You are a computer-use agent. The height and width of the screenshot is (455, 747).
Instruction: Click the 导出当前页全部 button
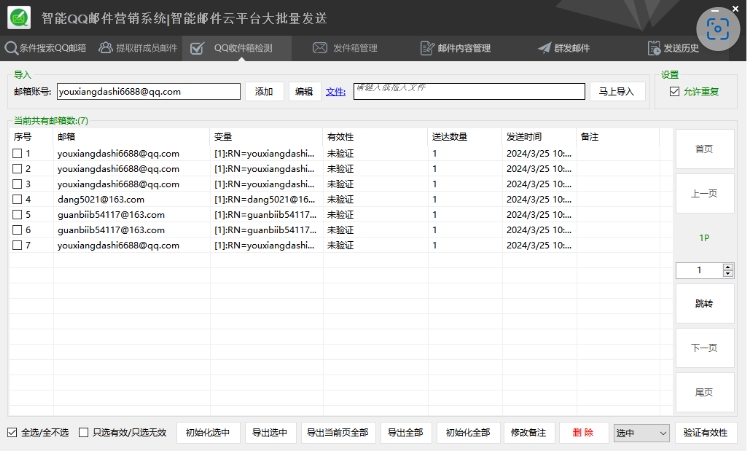point(338,433)
